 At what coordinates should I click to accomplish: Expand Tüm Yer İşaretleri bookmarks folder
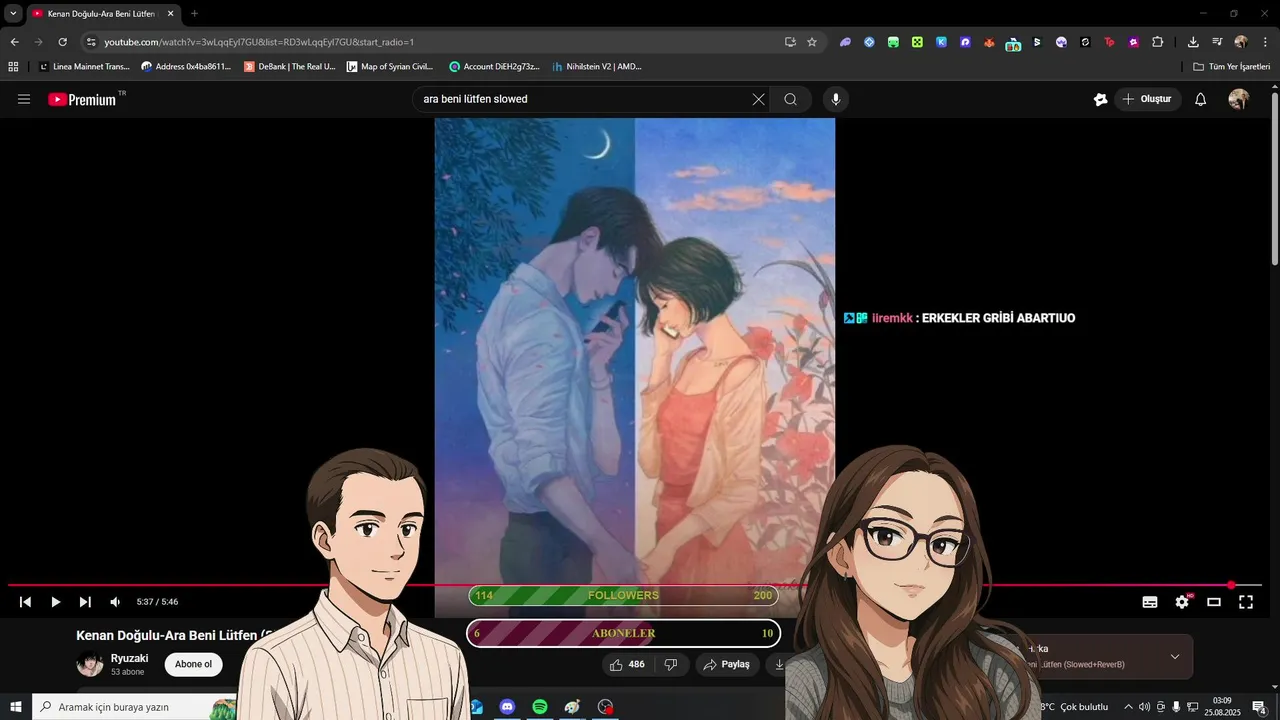click(1231, 66)
